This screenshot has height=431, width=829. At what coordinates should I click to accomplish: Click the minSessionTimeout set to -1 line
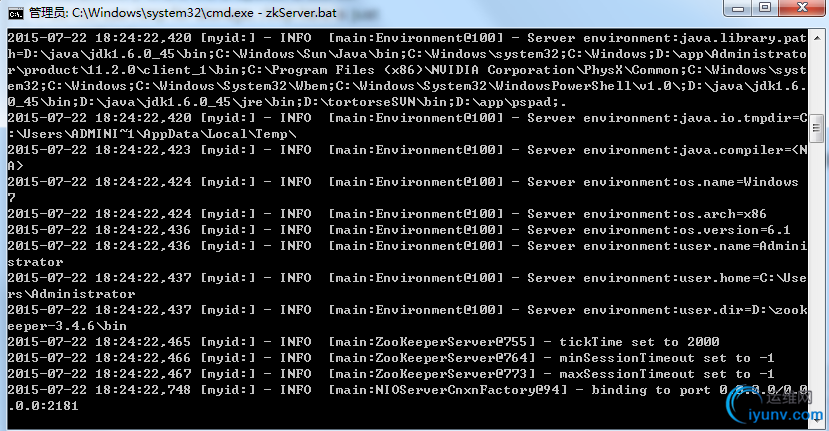pyautogui.click(x=391, y=358)
